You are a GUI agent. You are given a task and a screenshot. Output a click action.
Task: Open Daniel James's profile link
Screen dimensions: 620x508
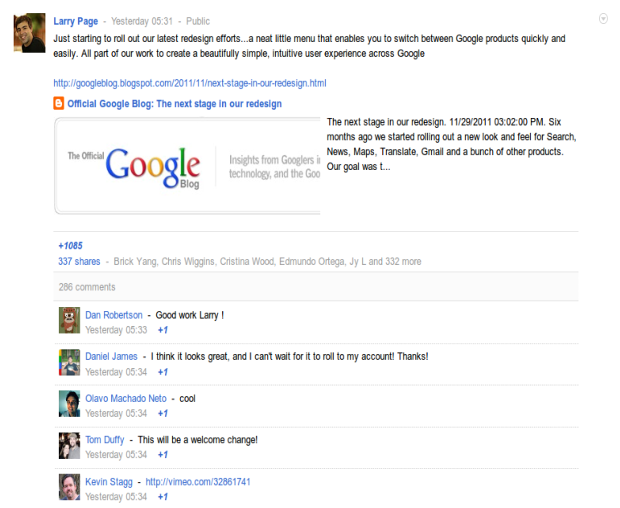112,357
